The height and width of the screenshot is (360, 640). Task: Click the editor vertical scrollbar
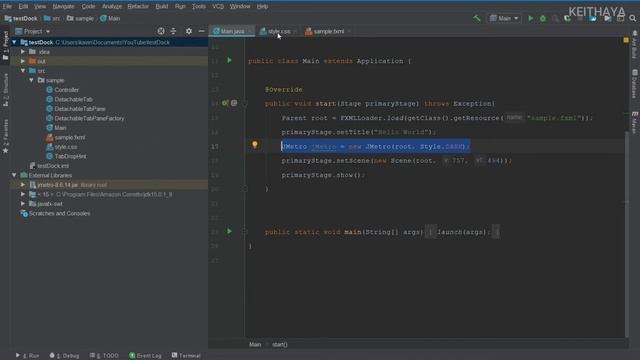click(x=627, y=235)
